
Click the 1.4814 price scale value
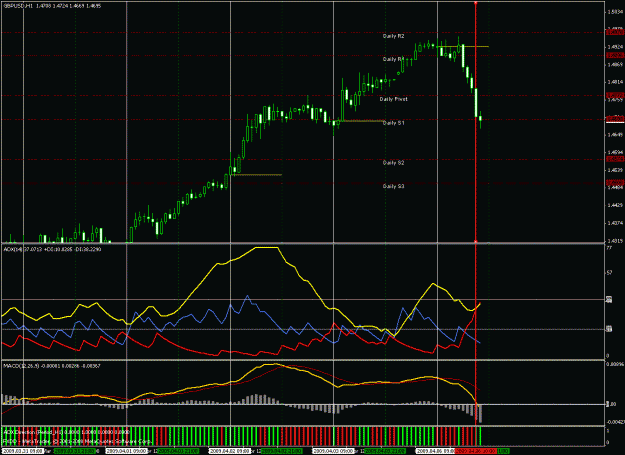[x=615, y=82]
